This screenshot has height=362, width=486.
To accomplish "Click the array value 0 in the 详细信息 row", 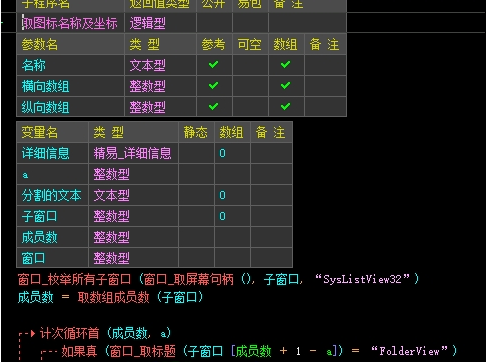I will click(222, 153).
